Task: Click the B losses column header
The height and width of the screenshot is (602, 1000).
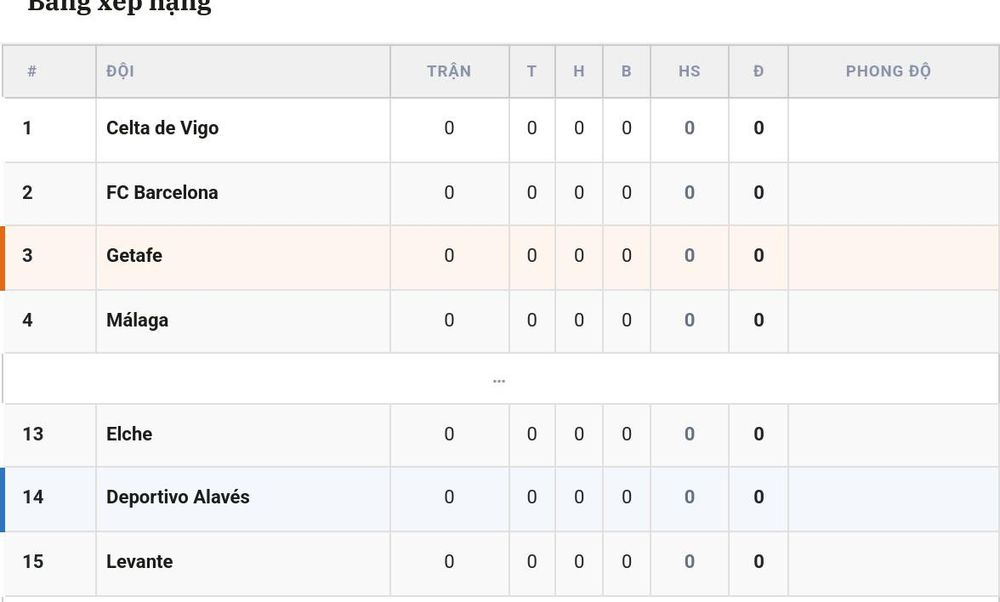Action: point(626,71)
